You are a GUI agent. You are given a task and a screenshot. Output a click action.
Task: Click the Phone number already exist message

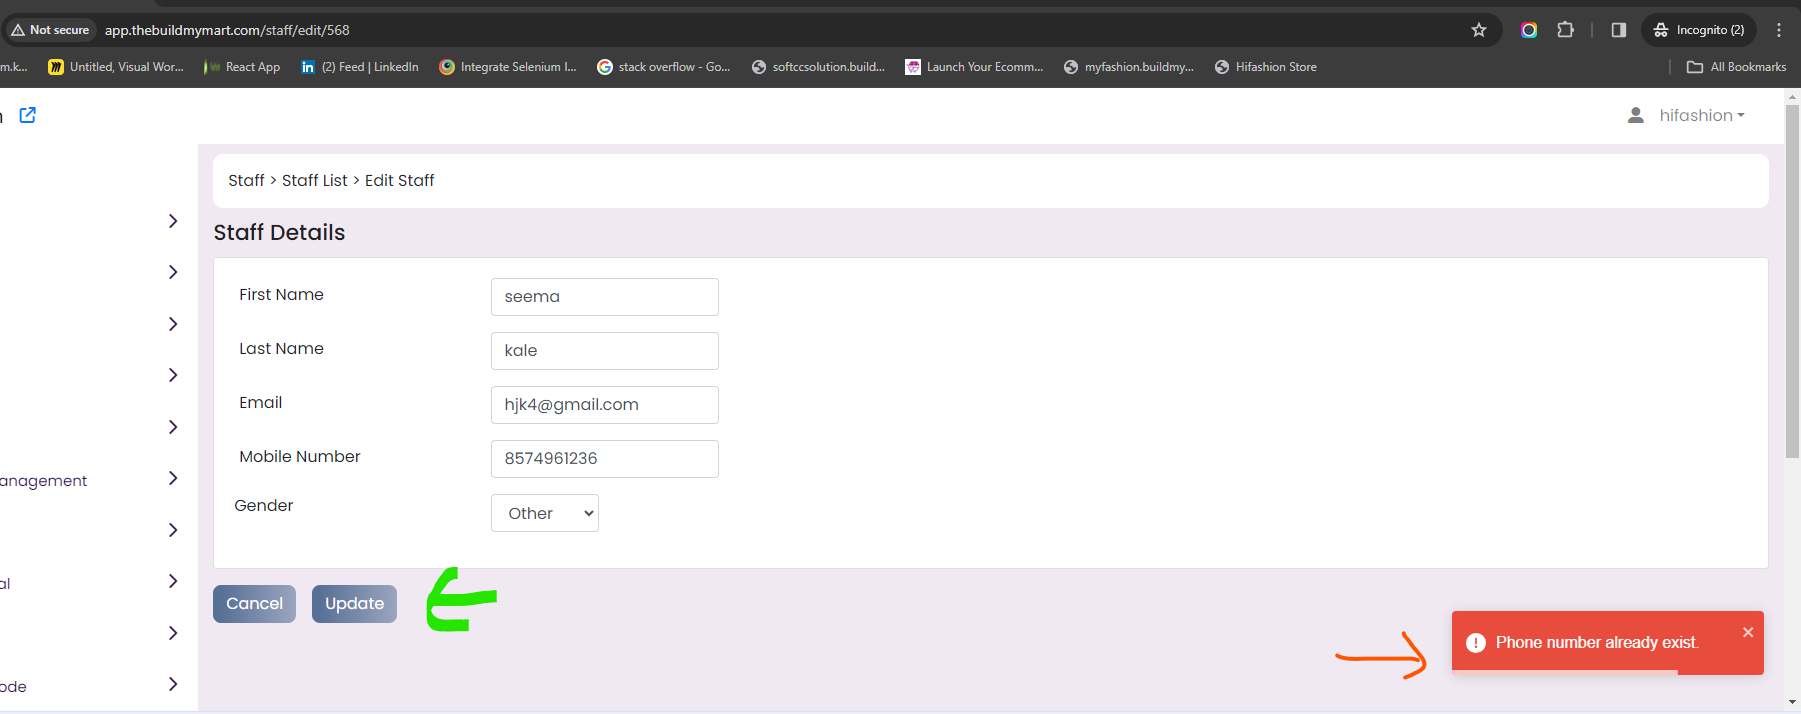pos(1597,643)
